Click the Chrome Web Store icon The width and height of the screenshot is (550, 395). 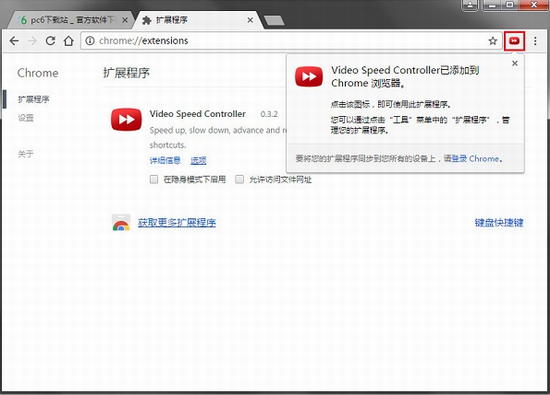coord(121,223)
